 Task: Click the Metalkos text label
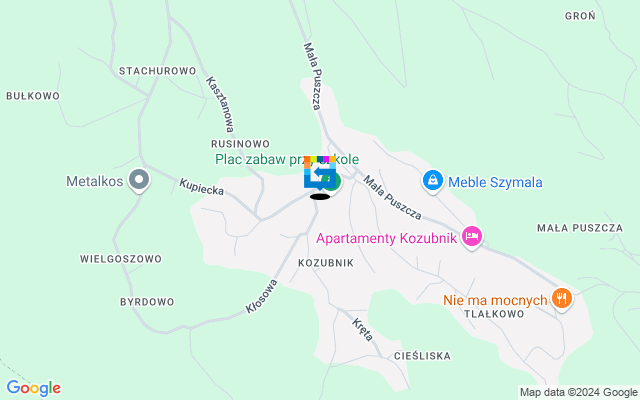point(95,181)
